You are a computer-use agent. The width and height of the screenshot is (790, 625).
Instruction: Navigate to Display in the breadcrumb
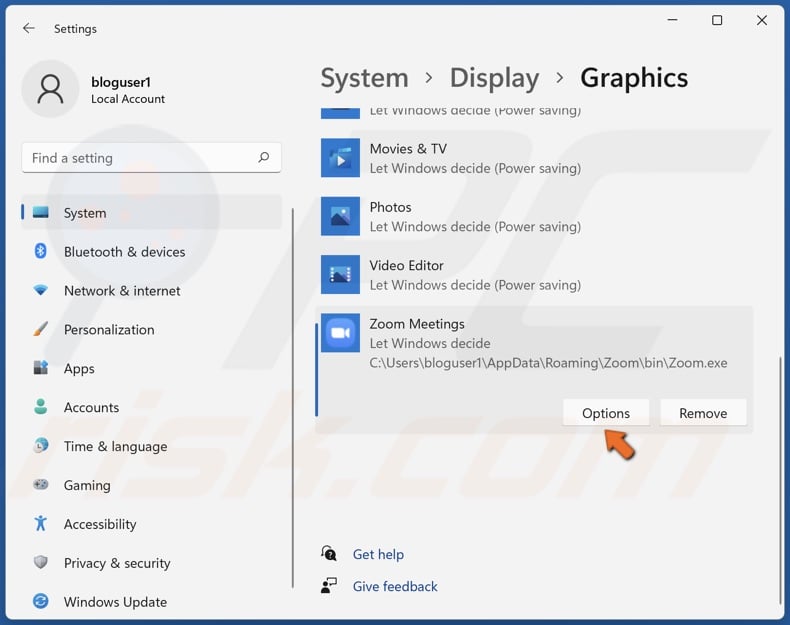click(494, 78)
